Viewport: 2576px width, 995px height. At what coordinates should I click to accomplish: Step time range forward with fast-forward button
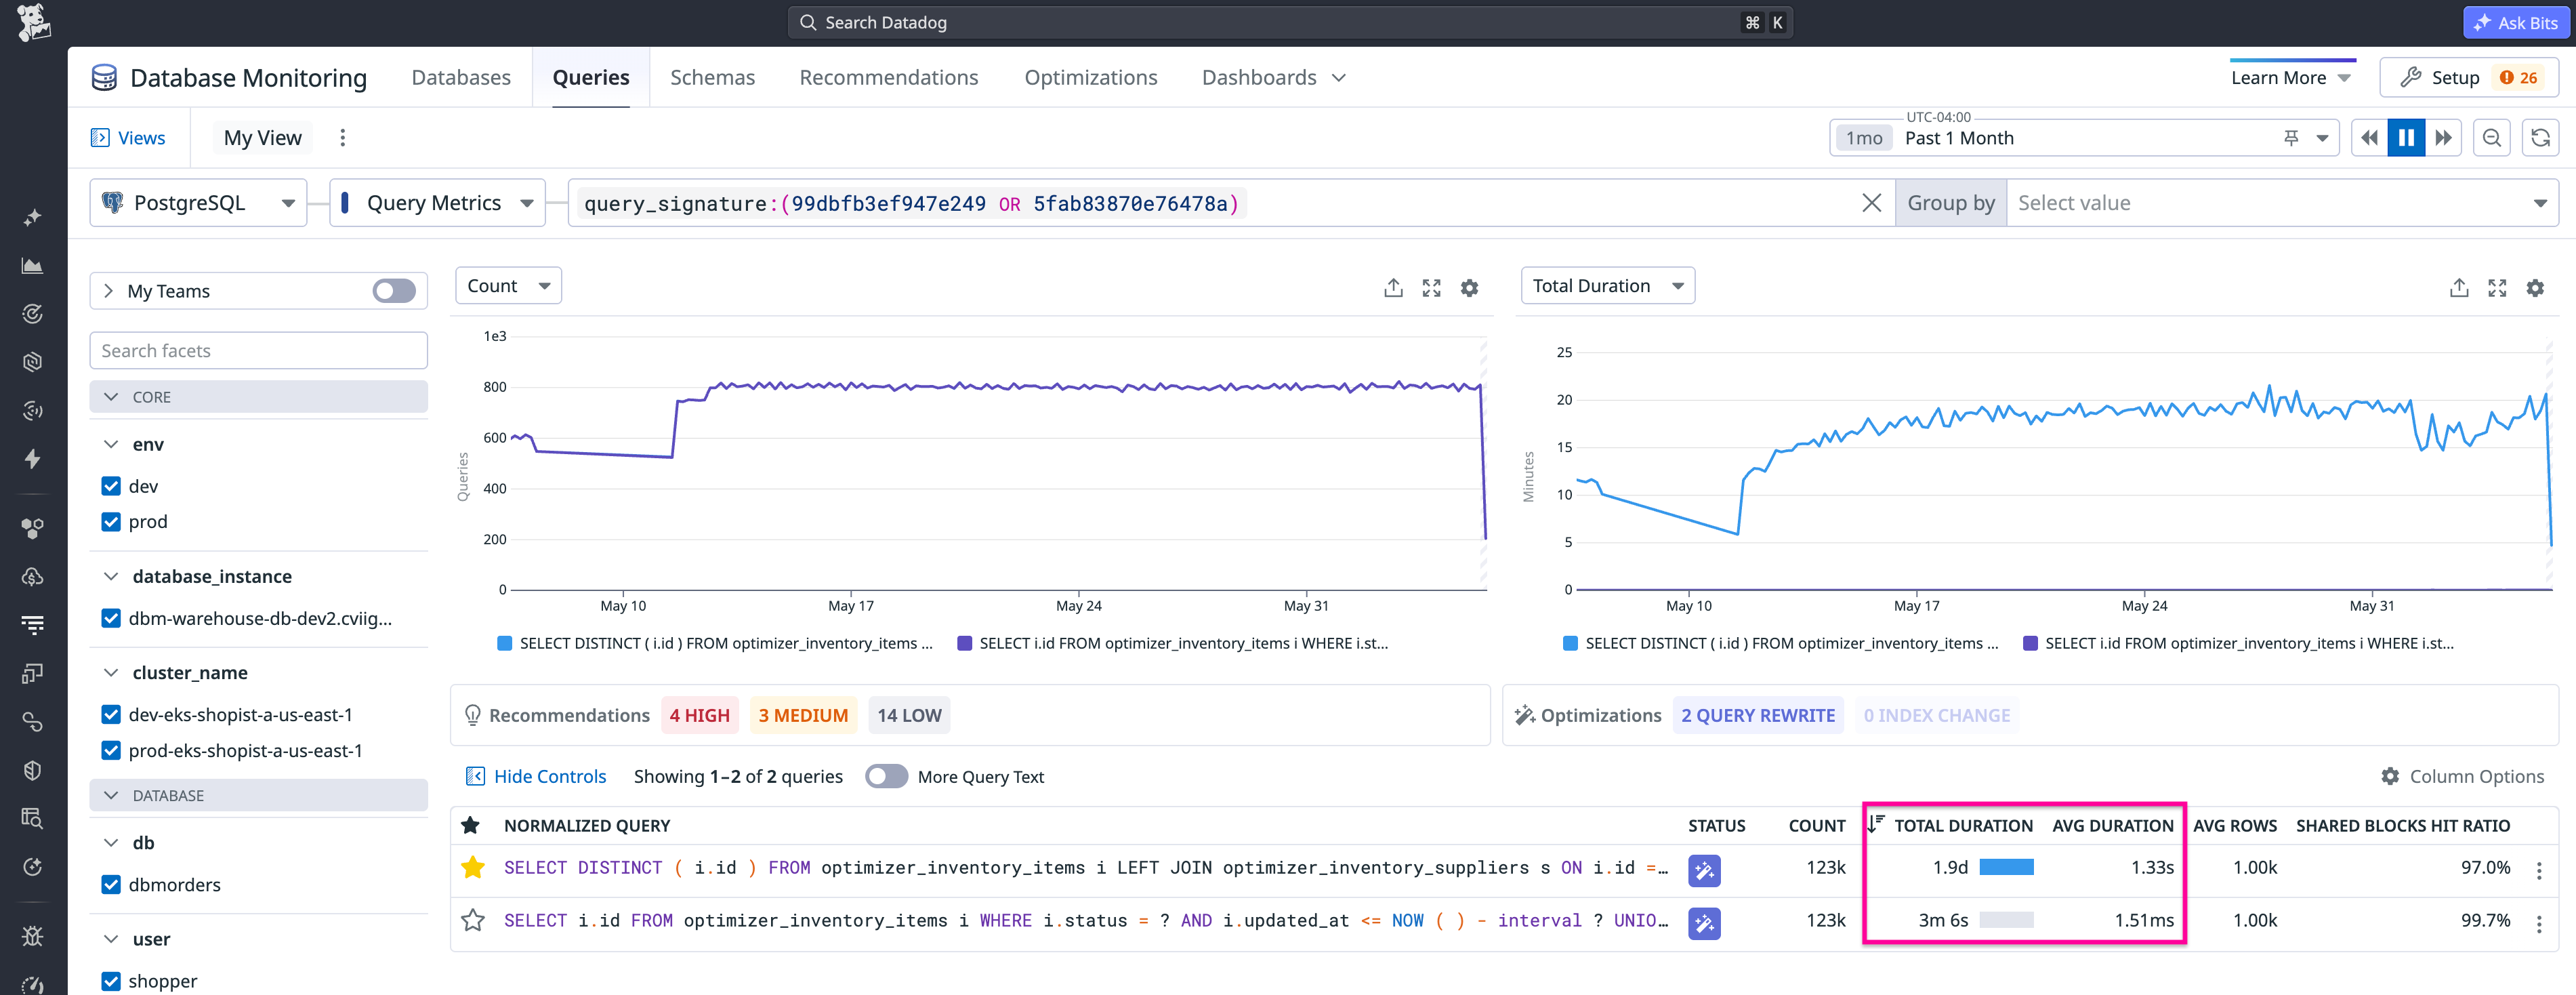(x=2443, y=138)
